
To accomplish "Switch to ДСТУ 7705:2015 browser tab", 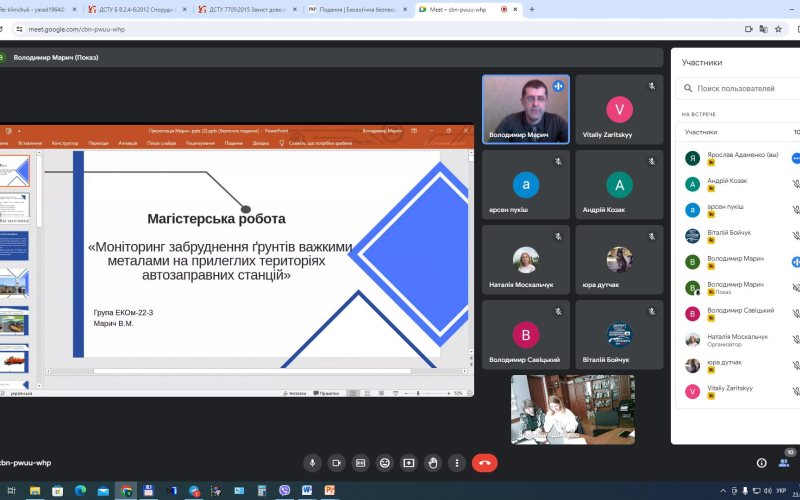I will (248, 9).
